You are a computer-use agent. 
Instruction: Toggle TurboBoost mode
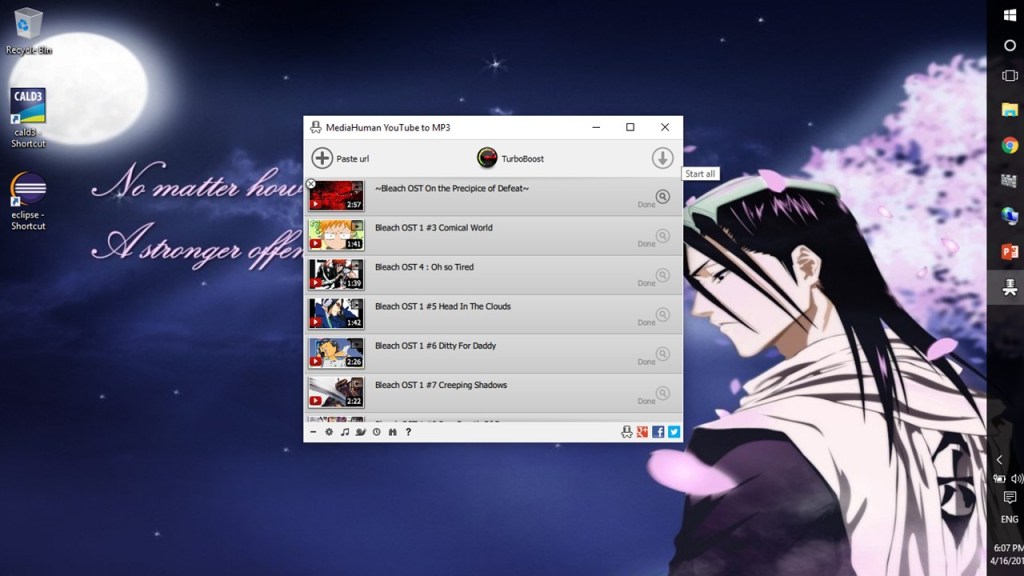point(487,158)
